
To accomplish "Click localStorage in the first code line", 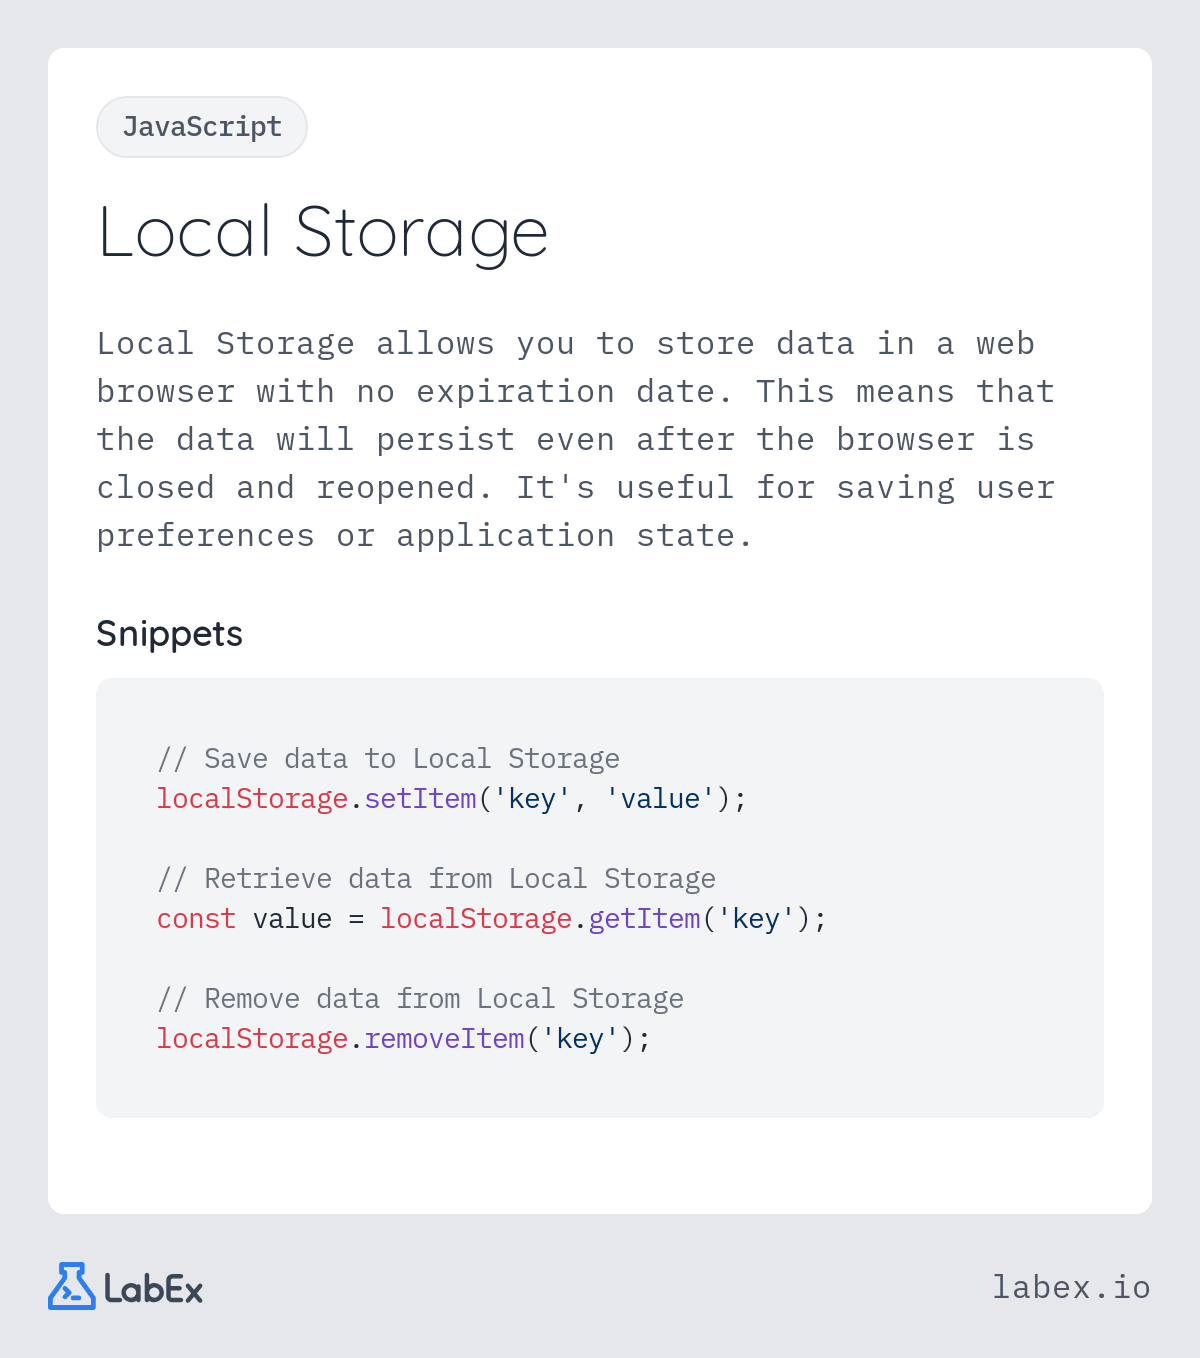I will 252,799.
